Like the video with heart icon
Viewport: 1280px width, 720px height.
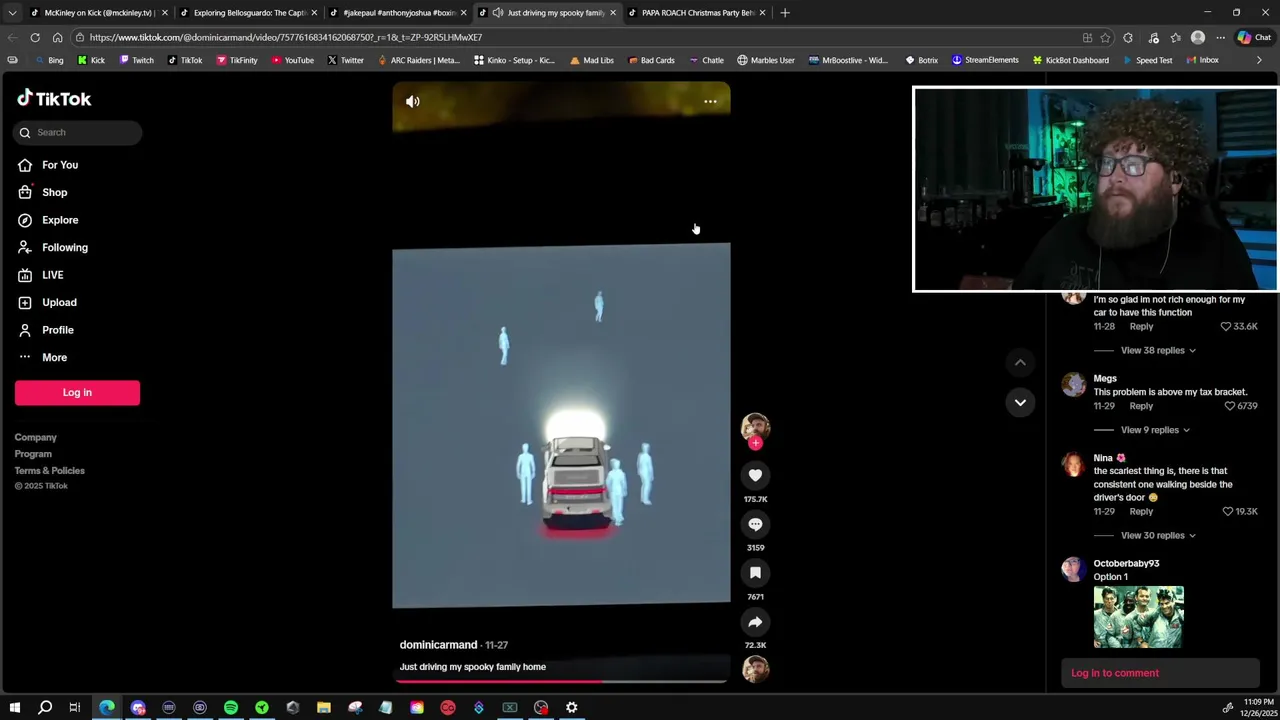point(755,475)
